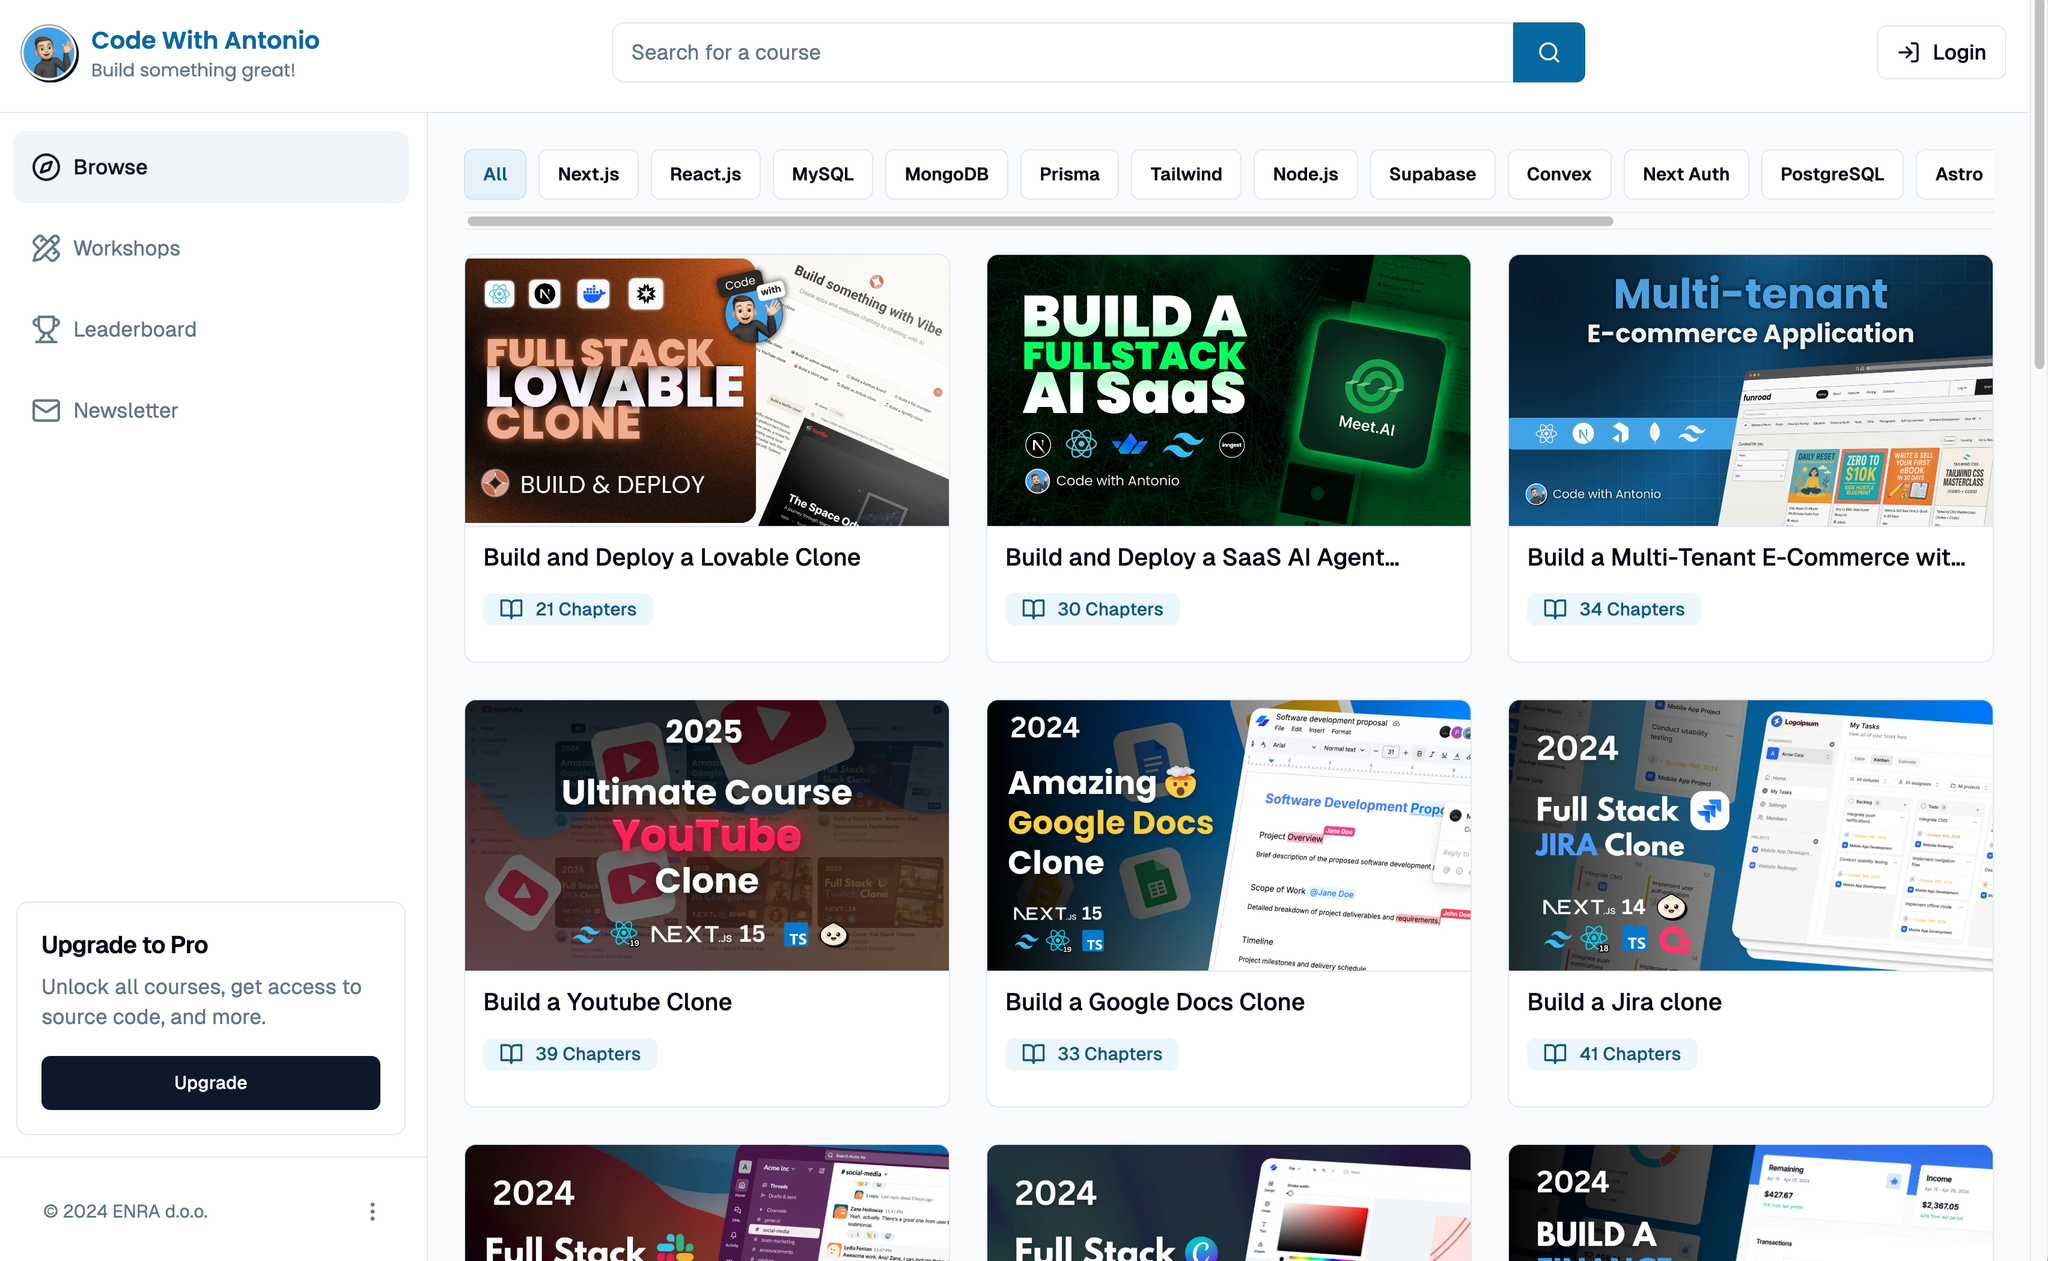Click the Leaderboard trophy icon
This screenshot has width=2048, height=1261.
click(46, 329)
